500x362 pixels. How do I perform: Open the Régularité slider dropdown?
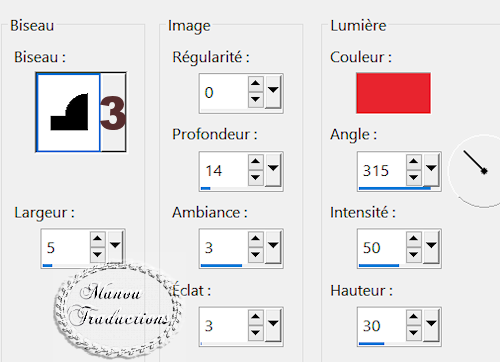pyautogui.click(x=273, y=92)
